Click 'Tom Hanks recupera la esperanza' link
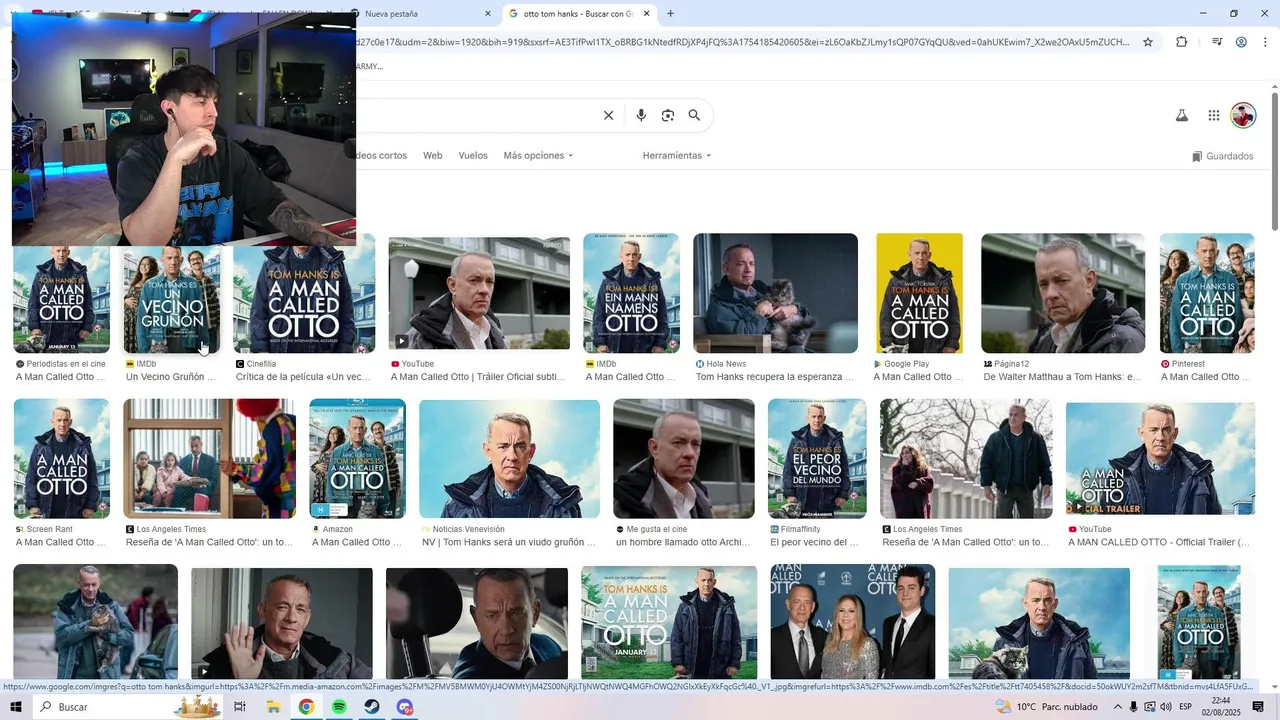The width and height of the screenshot is (1280, 720). click(x=774, y=377)
